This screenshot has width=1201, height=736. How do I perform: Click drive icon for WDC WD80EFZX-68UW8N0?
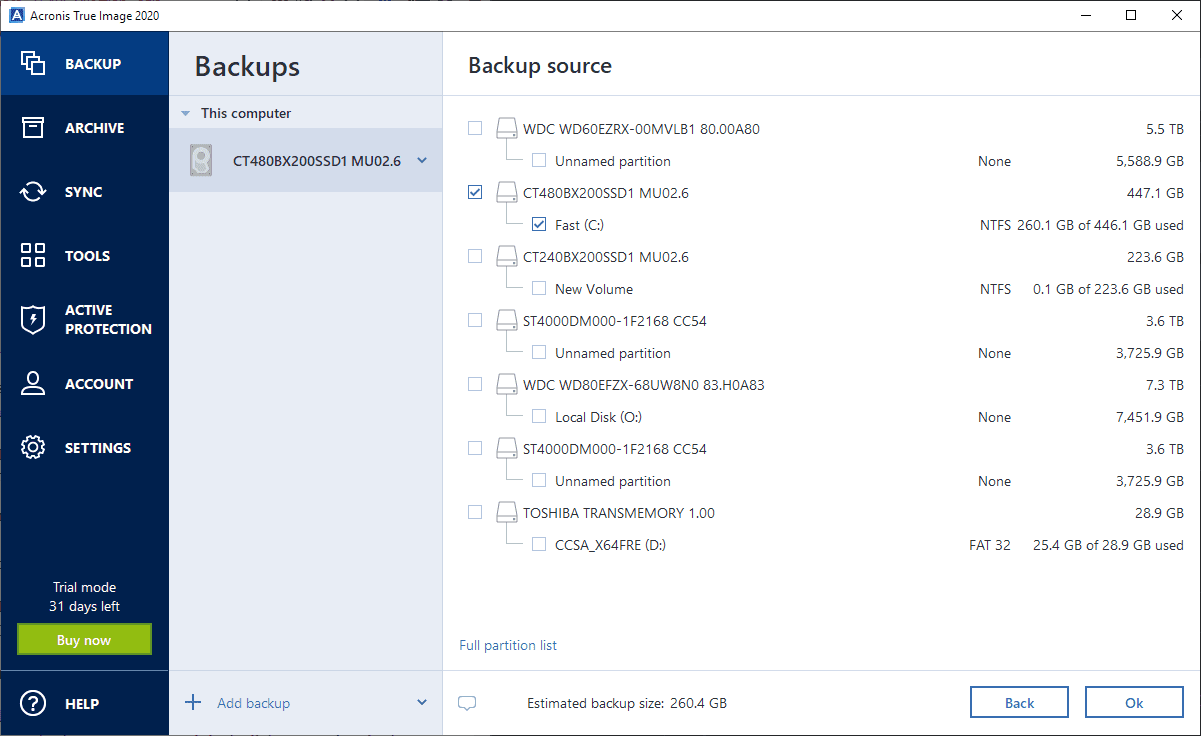(506, 384)
